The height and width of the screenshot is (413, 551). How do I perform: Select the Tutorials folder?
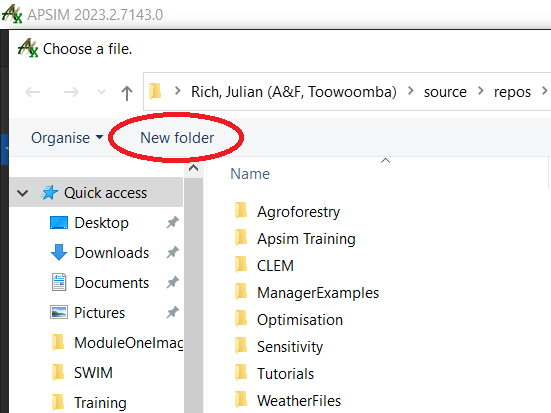285,374
